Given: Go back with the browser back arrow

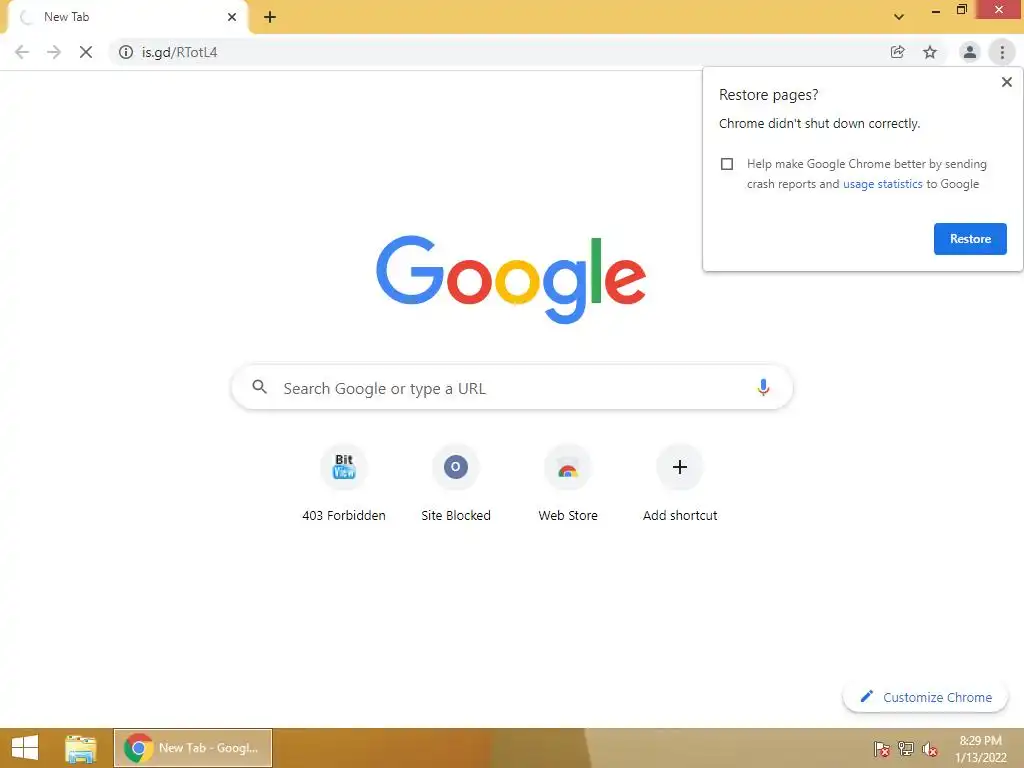Looking at the screenshot, I should (22, 52).
